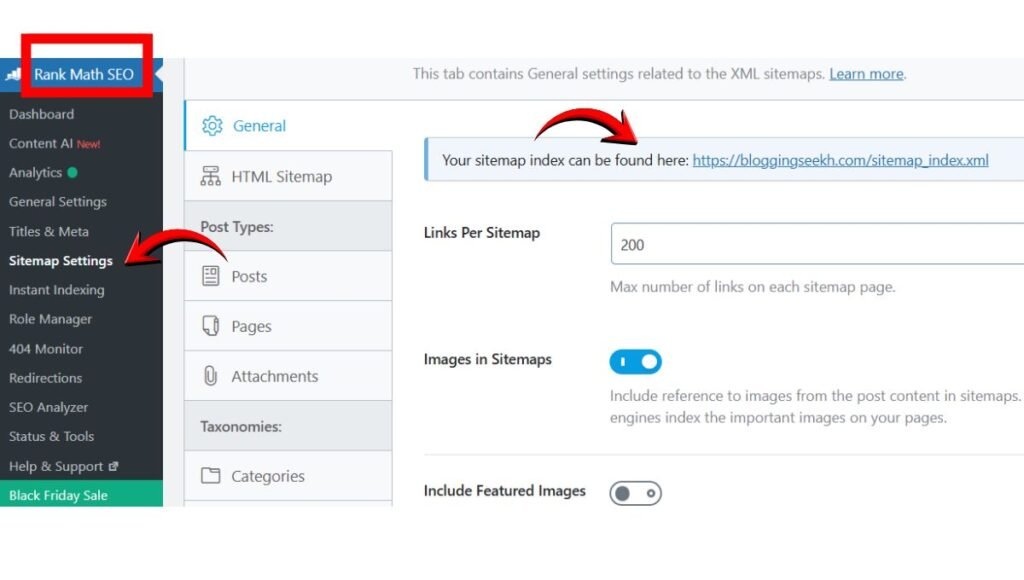Click the HTML Sitemap hierarchy icon
The height and width of the screenshot is (580, 1024).
(x=210, y=176)
